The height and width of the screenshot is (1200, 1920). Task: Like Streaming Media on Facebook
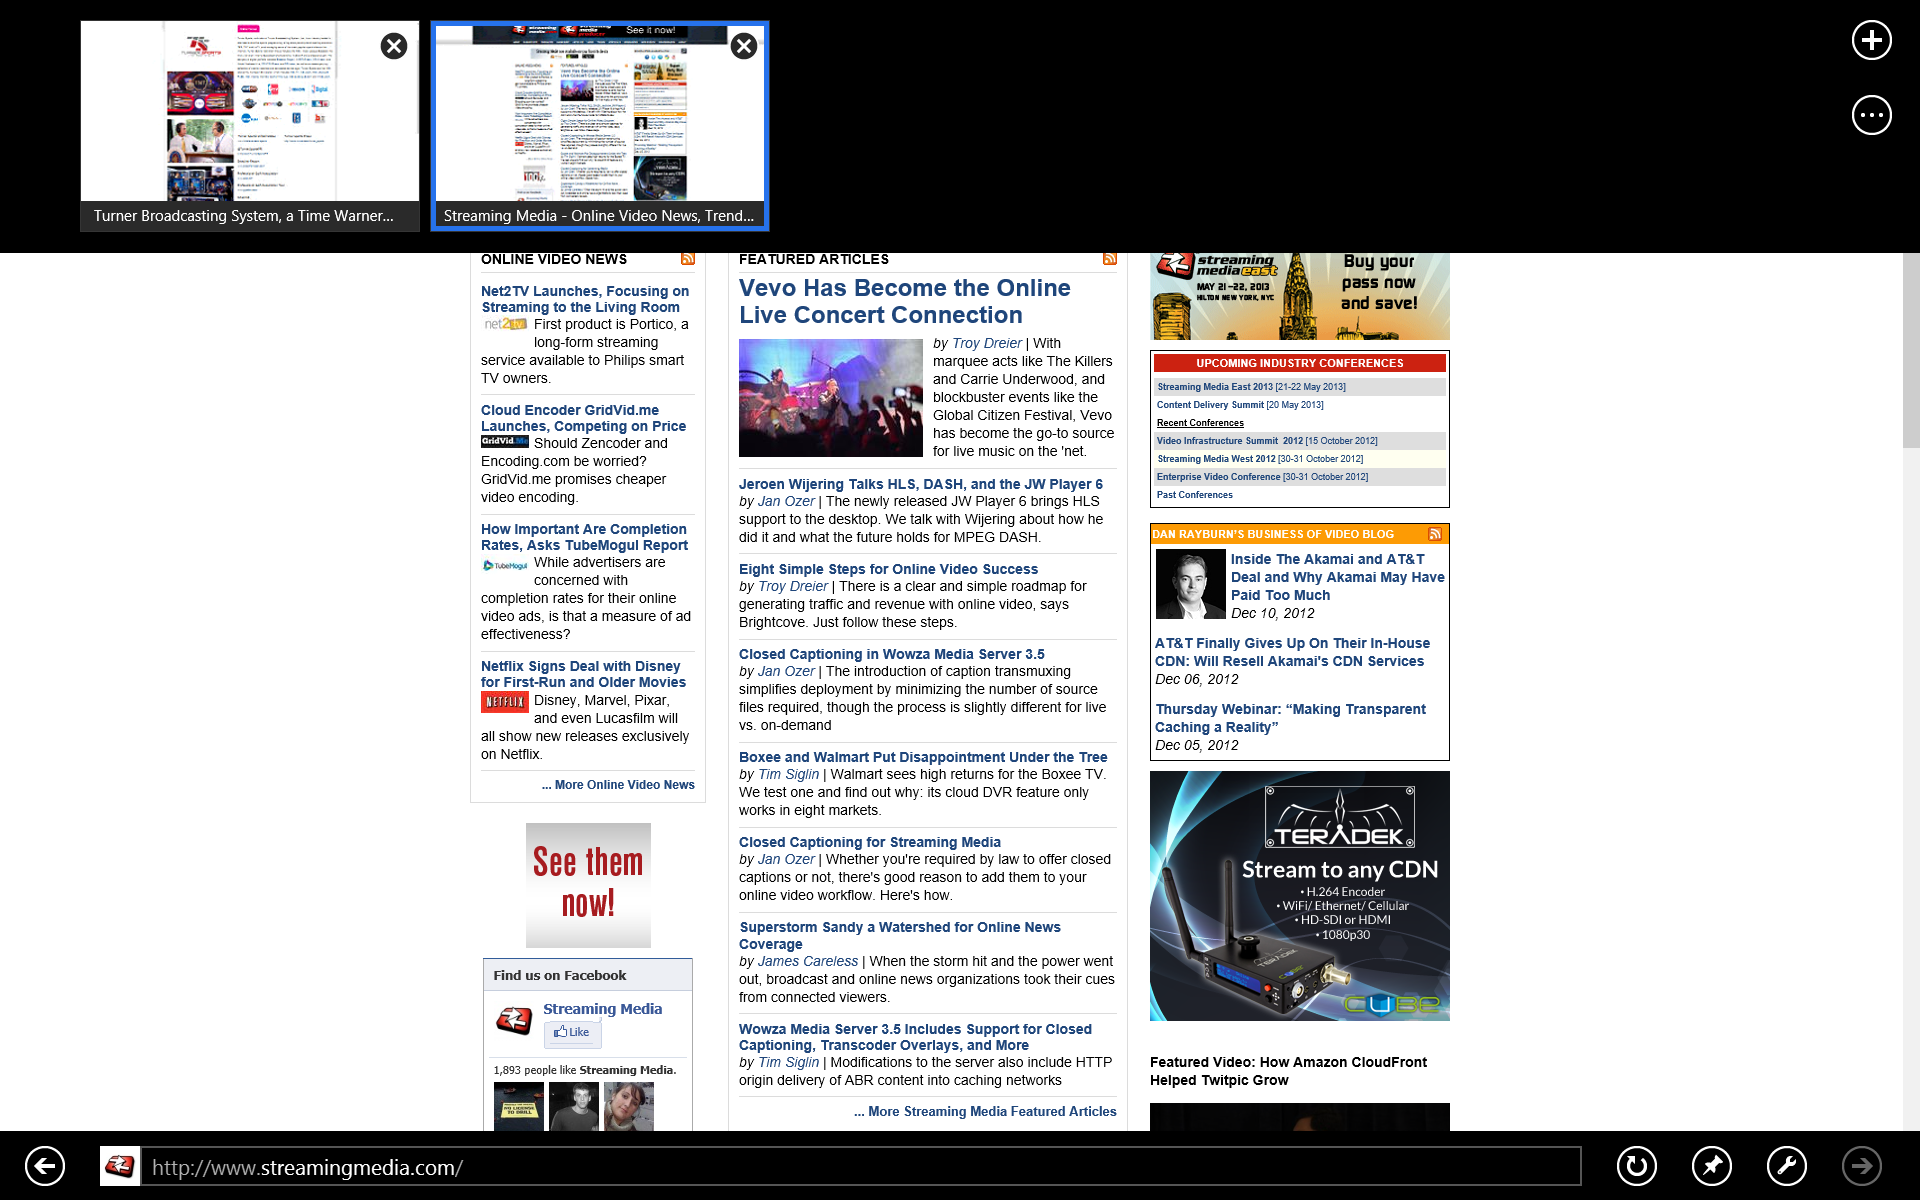[x=572, y=1032]
